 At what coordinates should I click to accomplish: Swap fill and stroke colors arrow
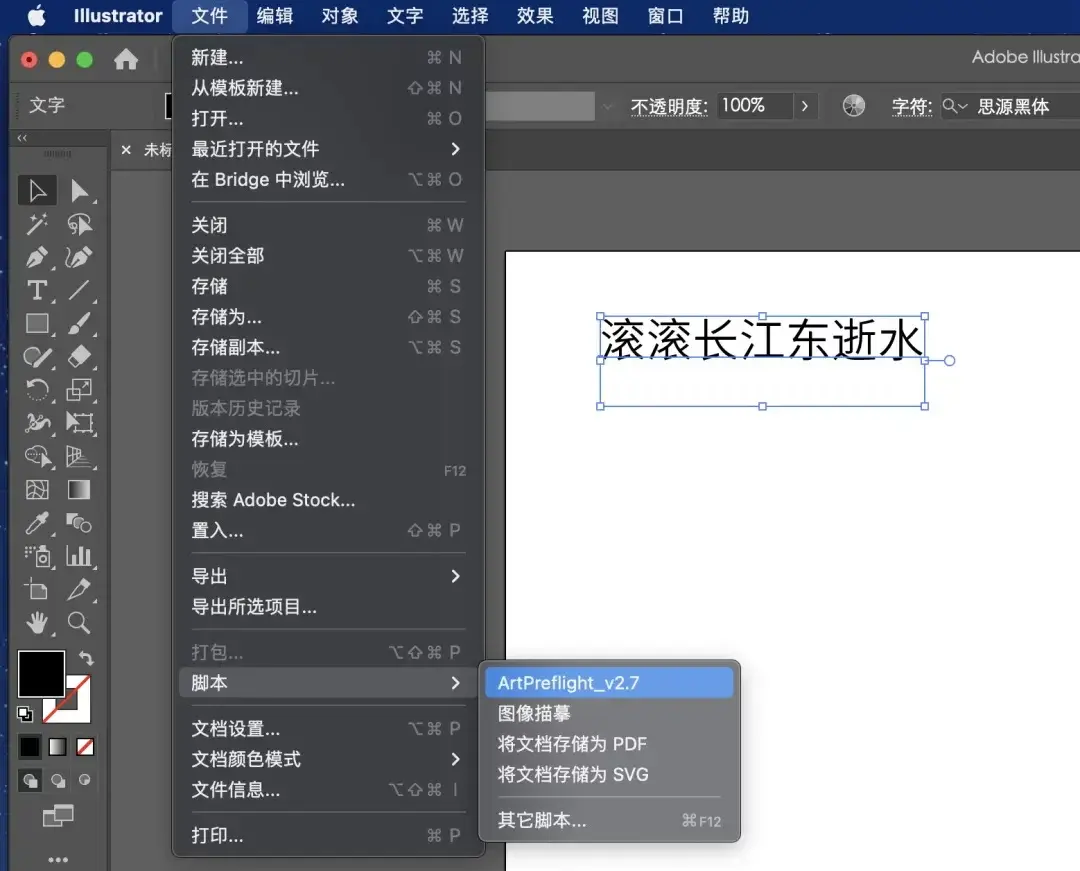pos(86,658)
